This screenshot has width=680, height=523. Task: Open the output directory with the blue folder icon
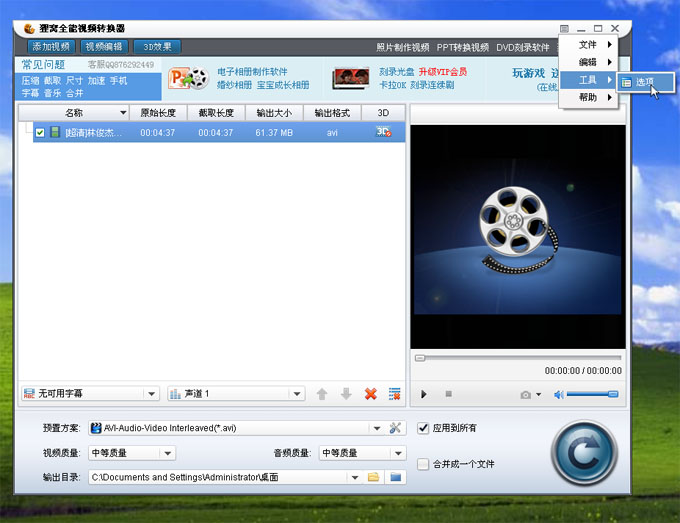pyautogui.click(x=396, y=477)
